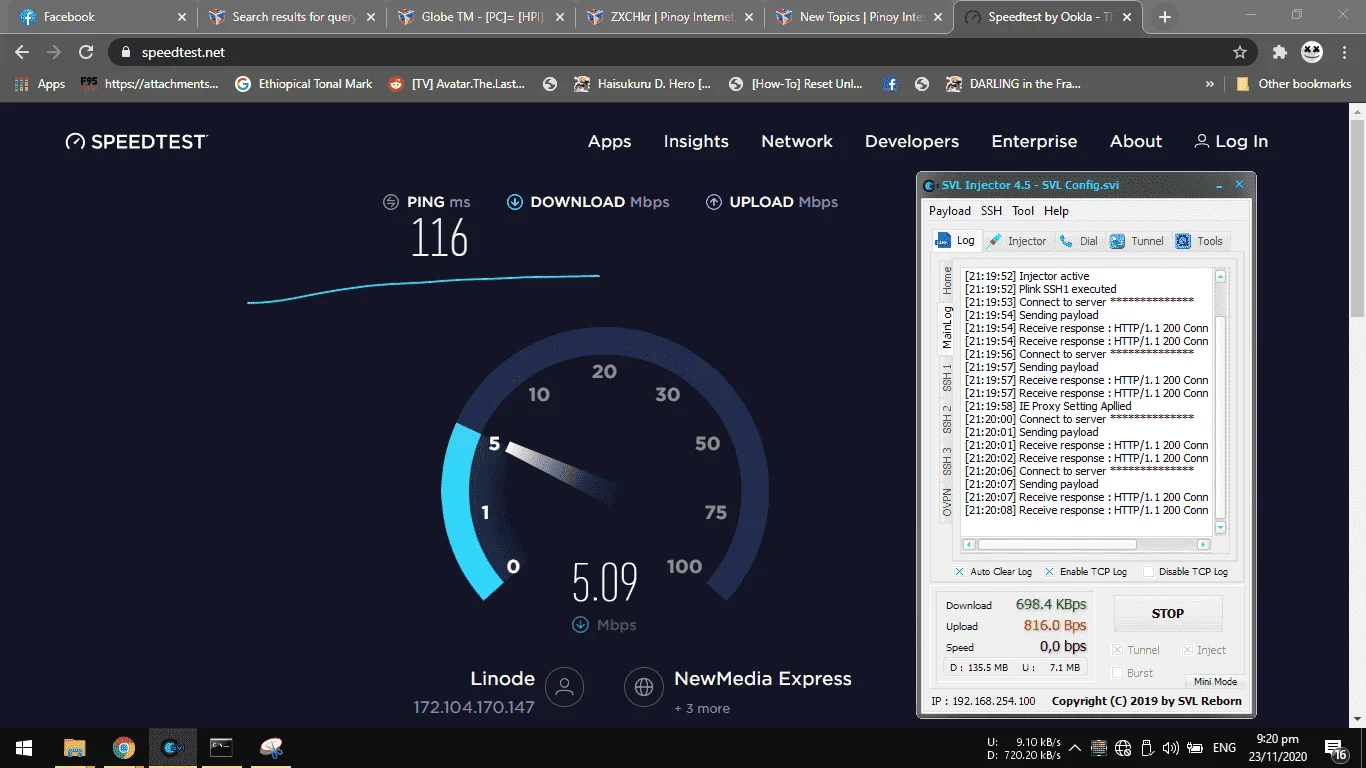1366x768 pixels.
Task: Open the Chrome extensions puzzle icon
Action: click(1279, 52)
